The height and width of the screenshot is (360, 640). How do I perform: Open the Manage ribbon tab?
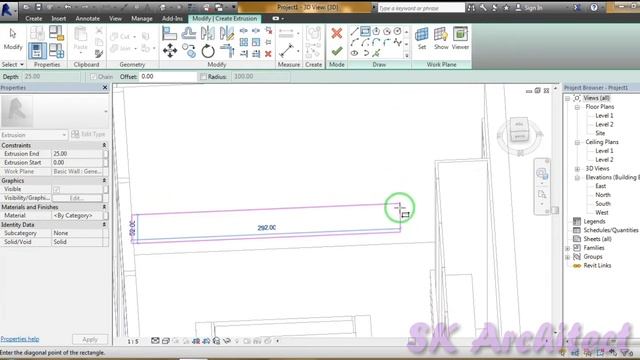click(142, 18)
